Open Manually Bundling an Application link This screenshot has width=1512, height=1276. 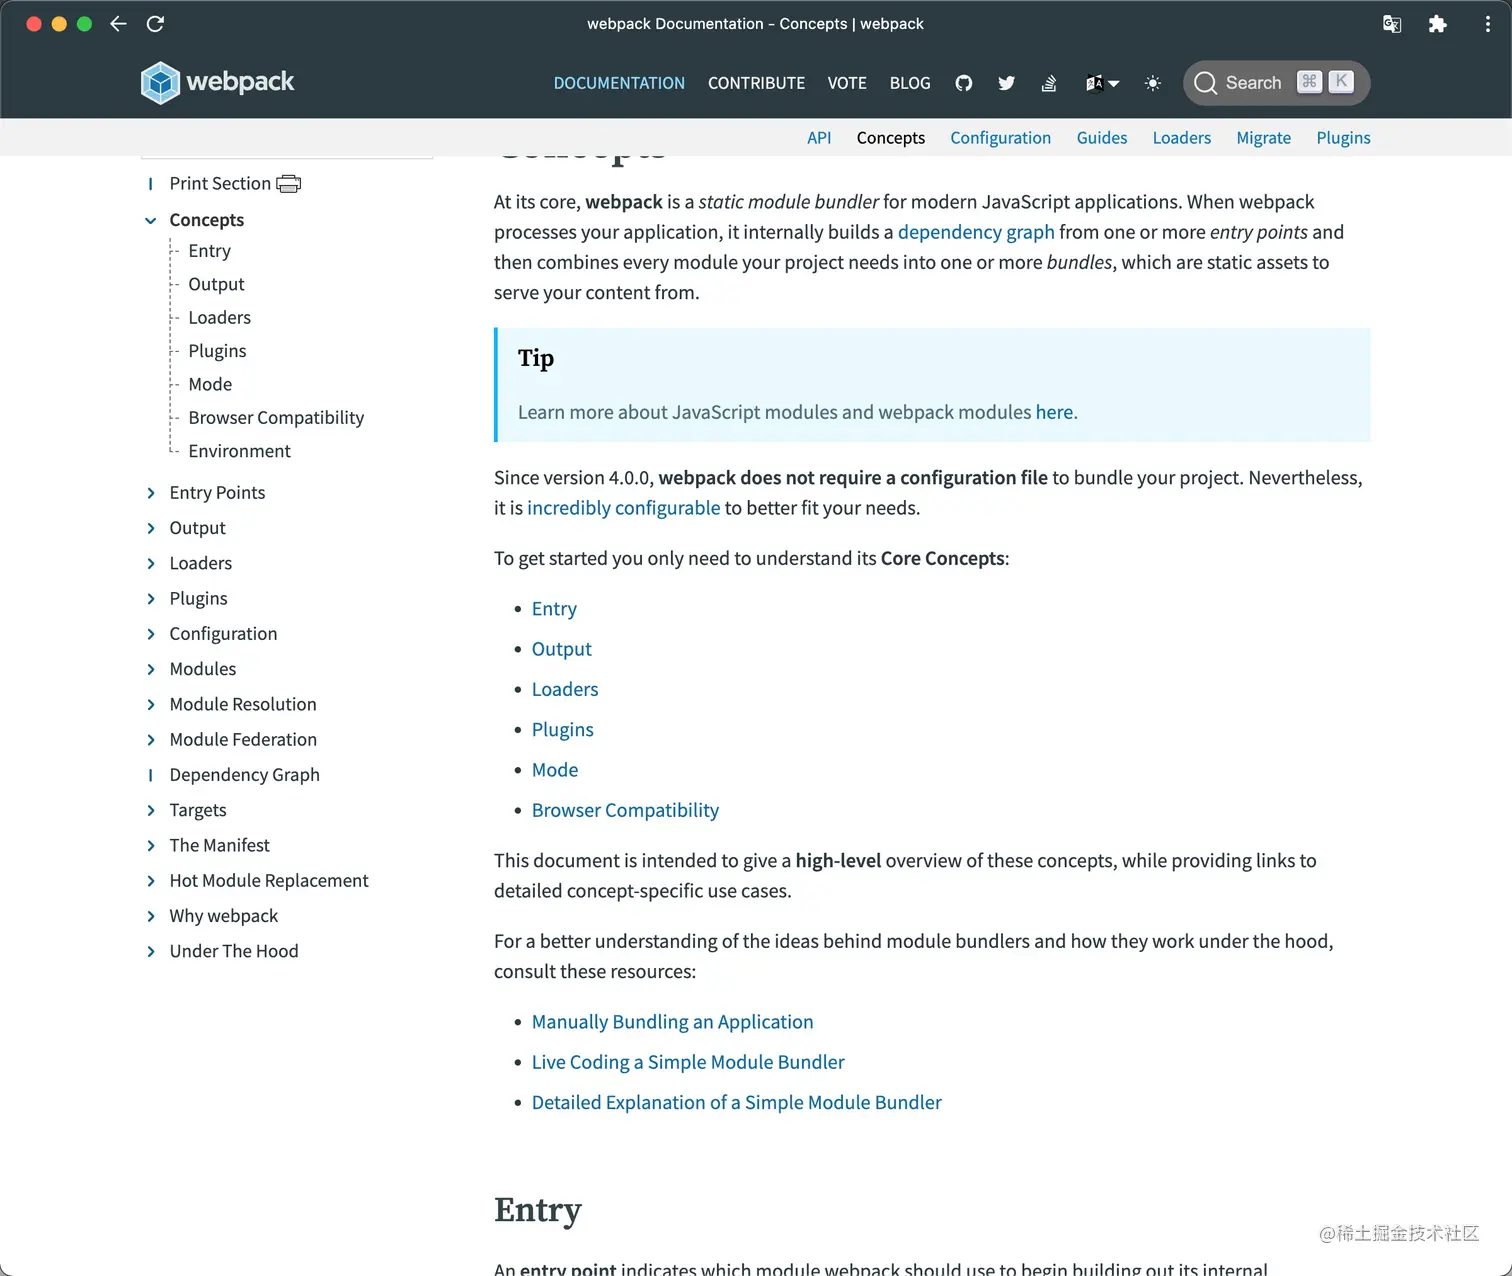[x=672, y=1022]
